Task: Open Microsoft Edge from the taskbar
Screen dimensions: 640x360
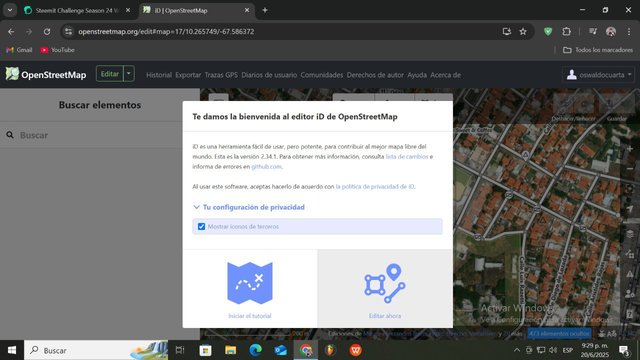Action: pyautogui.click(x=256, y=350)
